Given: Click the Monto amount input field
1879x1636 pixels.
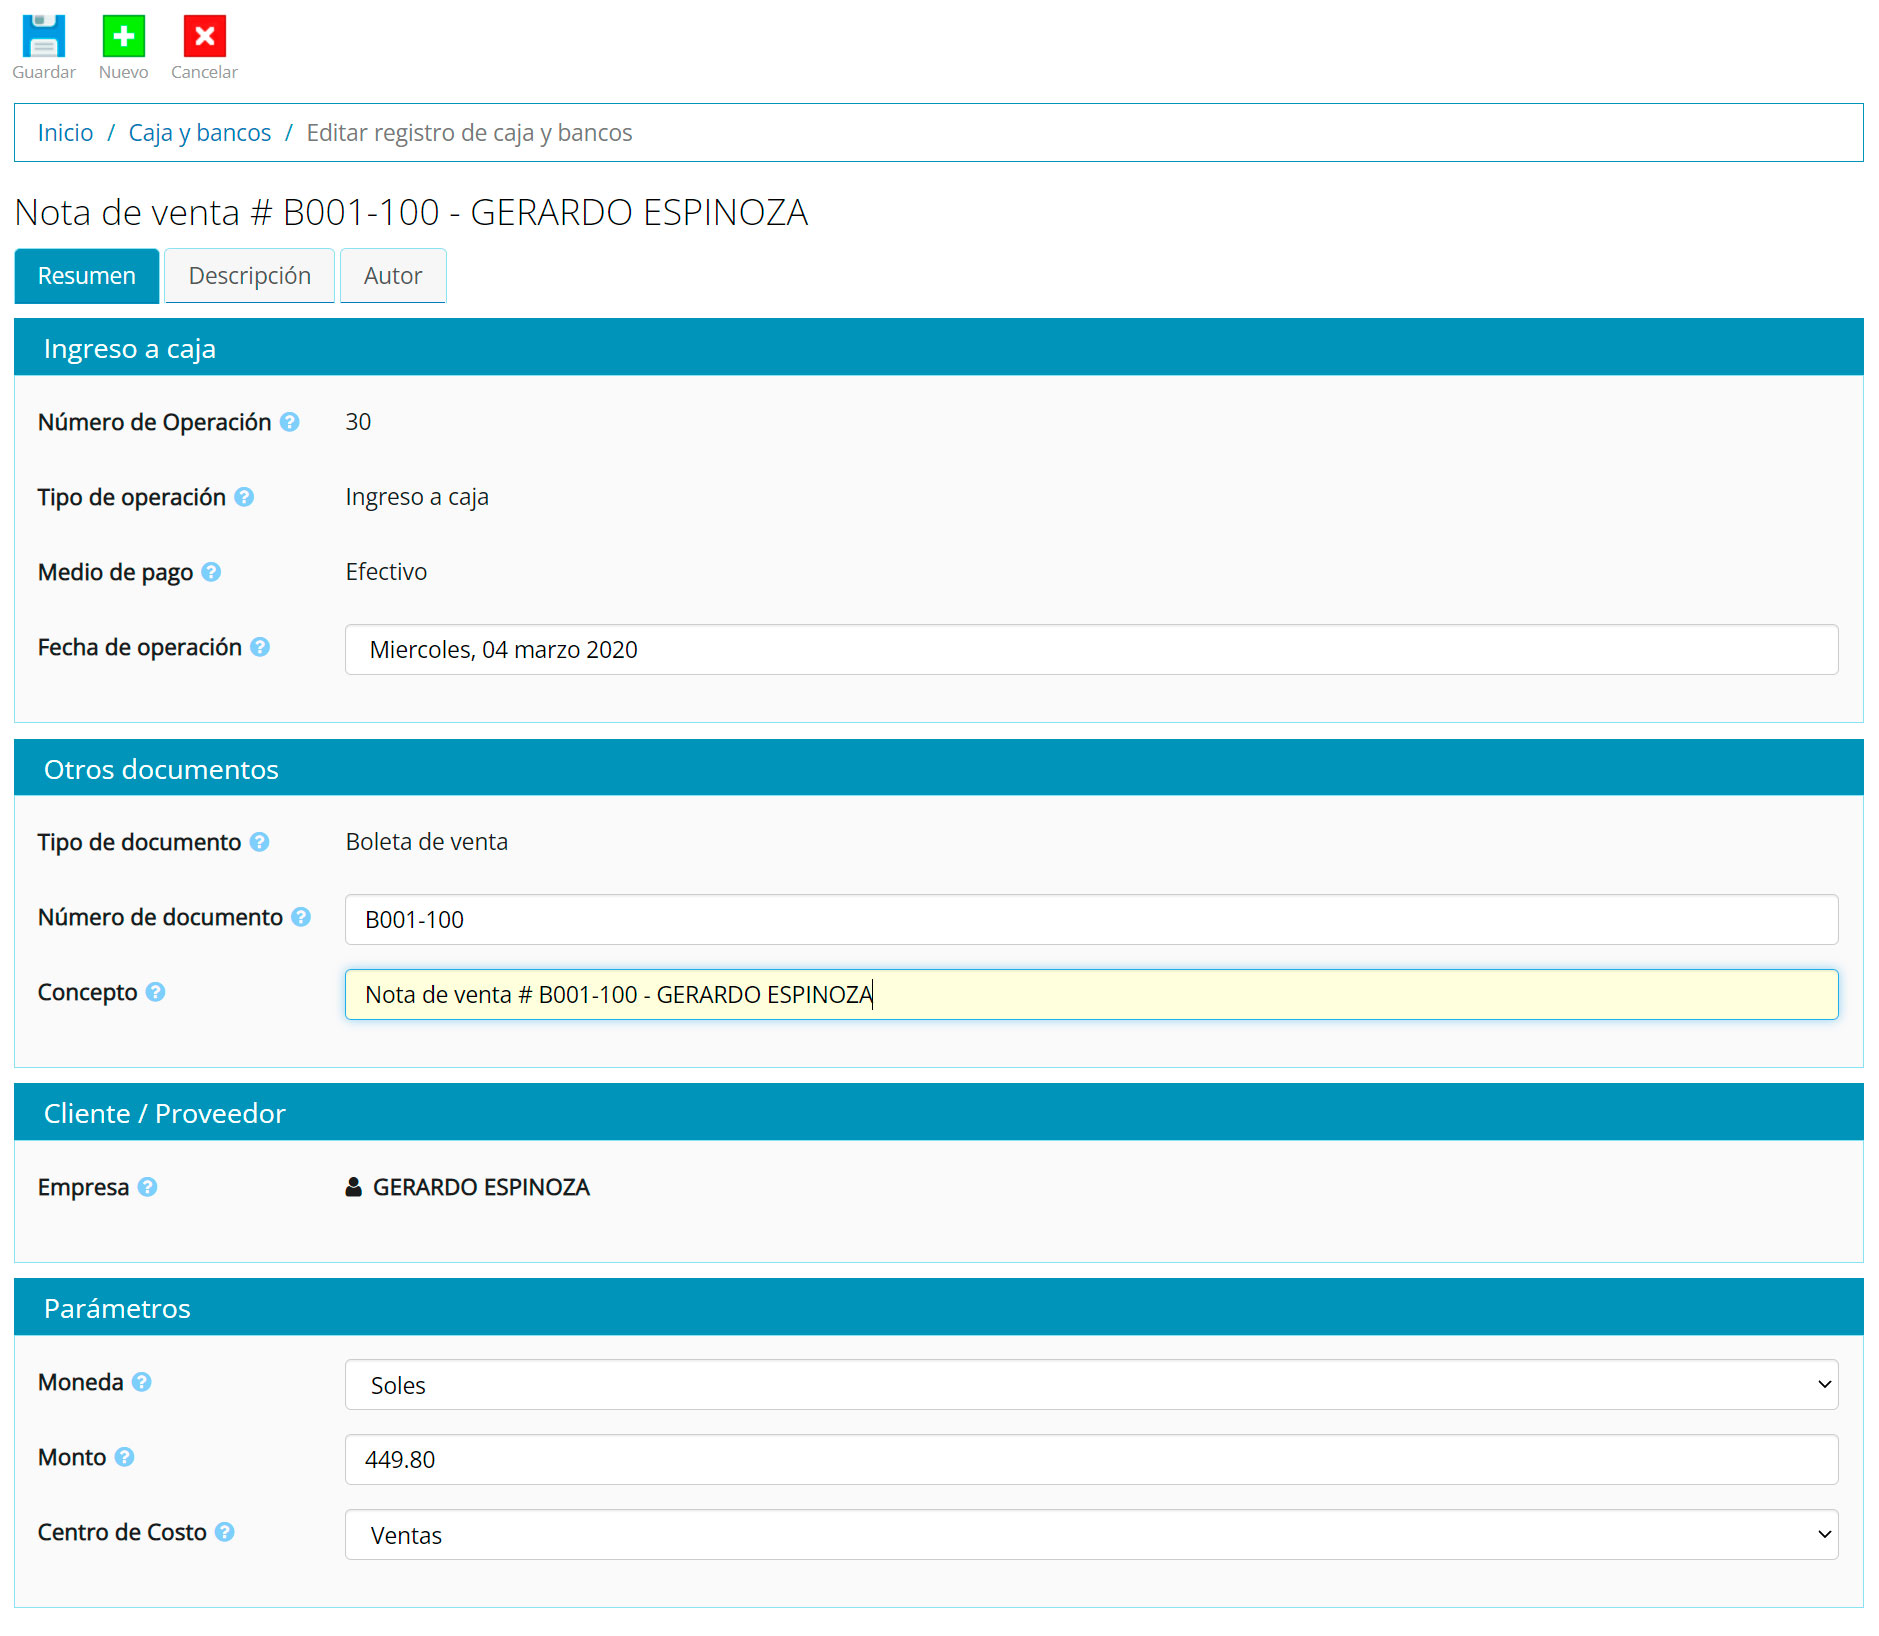Looking at the screenshot, I should point(1090,1460).
